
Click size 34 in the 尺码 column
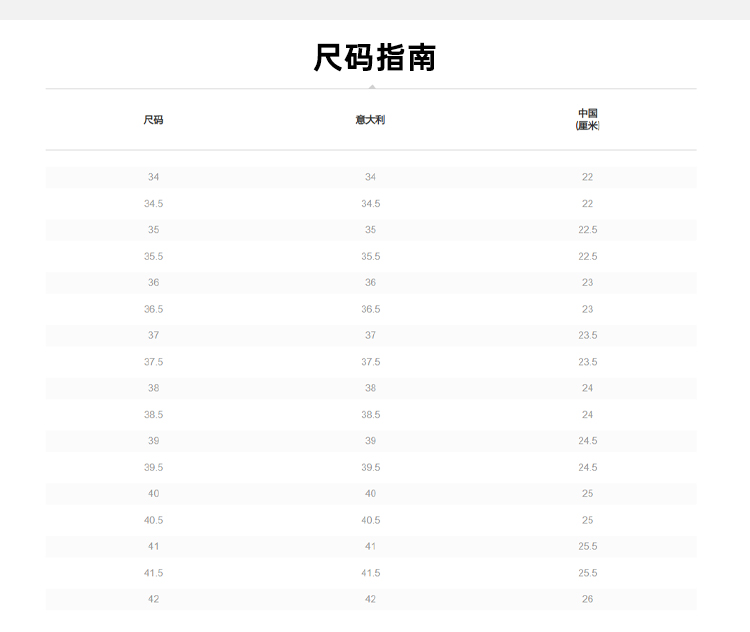pos(153,177)
